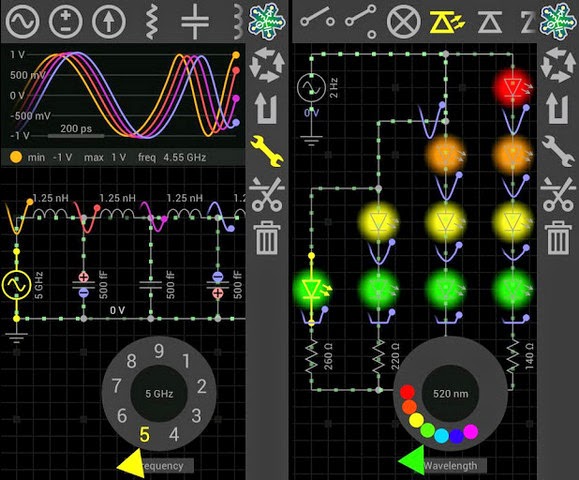Choose the yellow color on wavelength dial
579x480 pixels.
coord(417,420)
